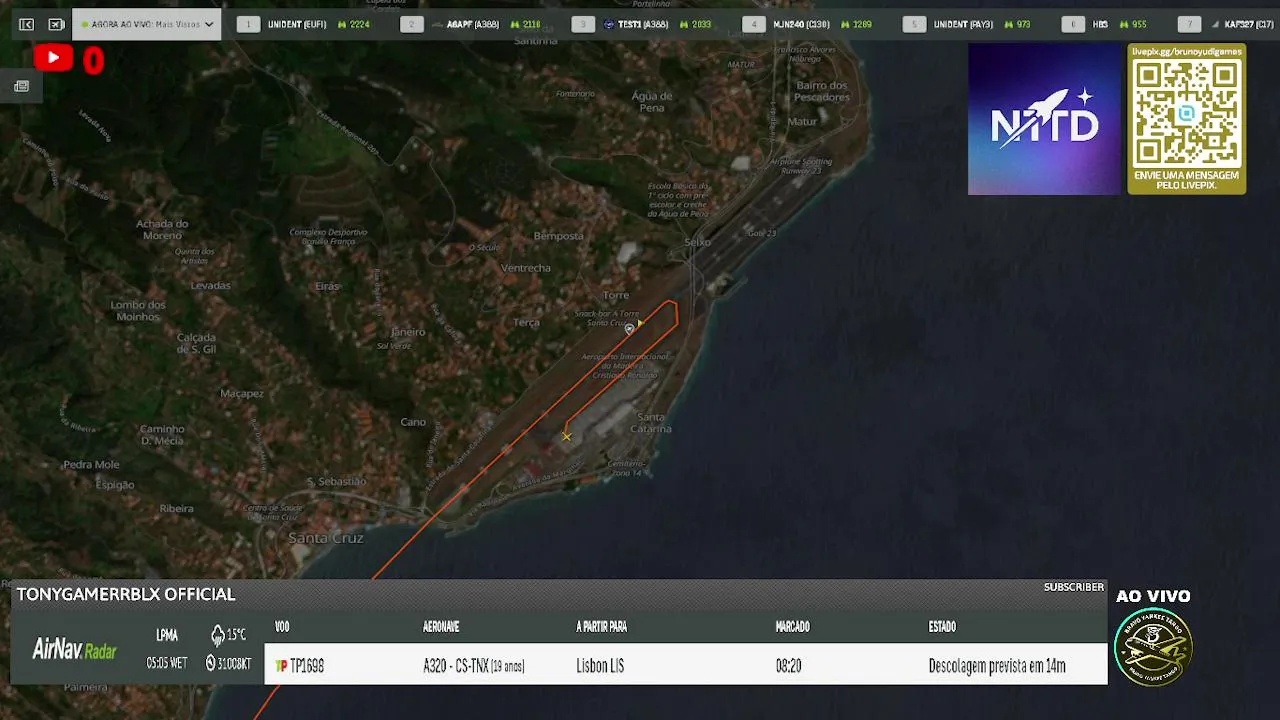Select most-tracked flight rank 1 badge
Screen dimensions: 1280x720
pyautogui.click(x=248, y=24)
